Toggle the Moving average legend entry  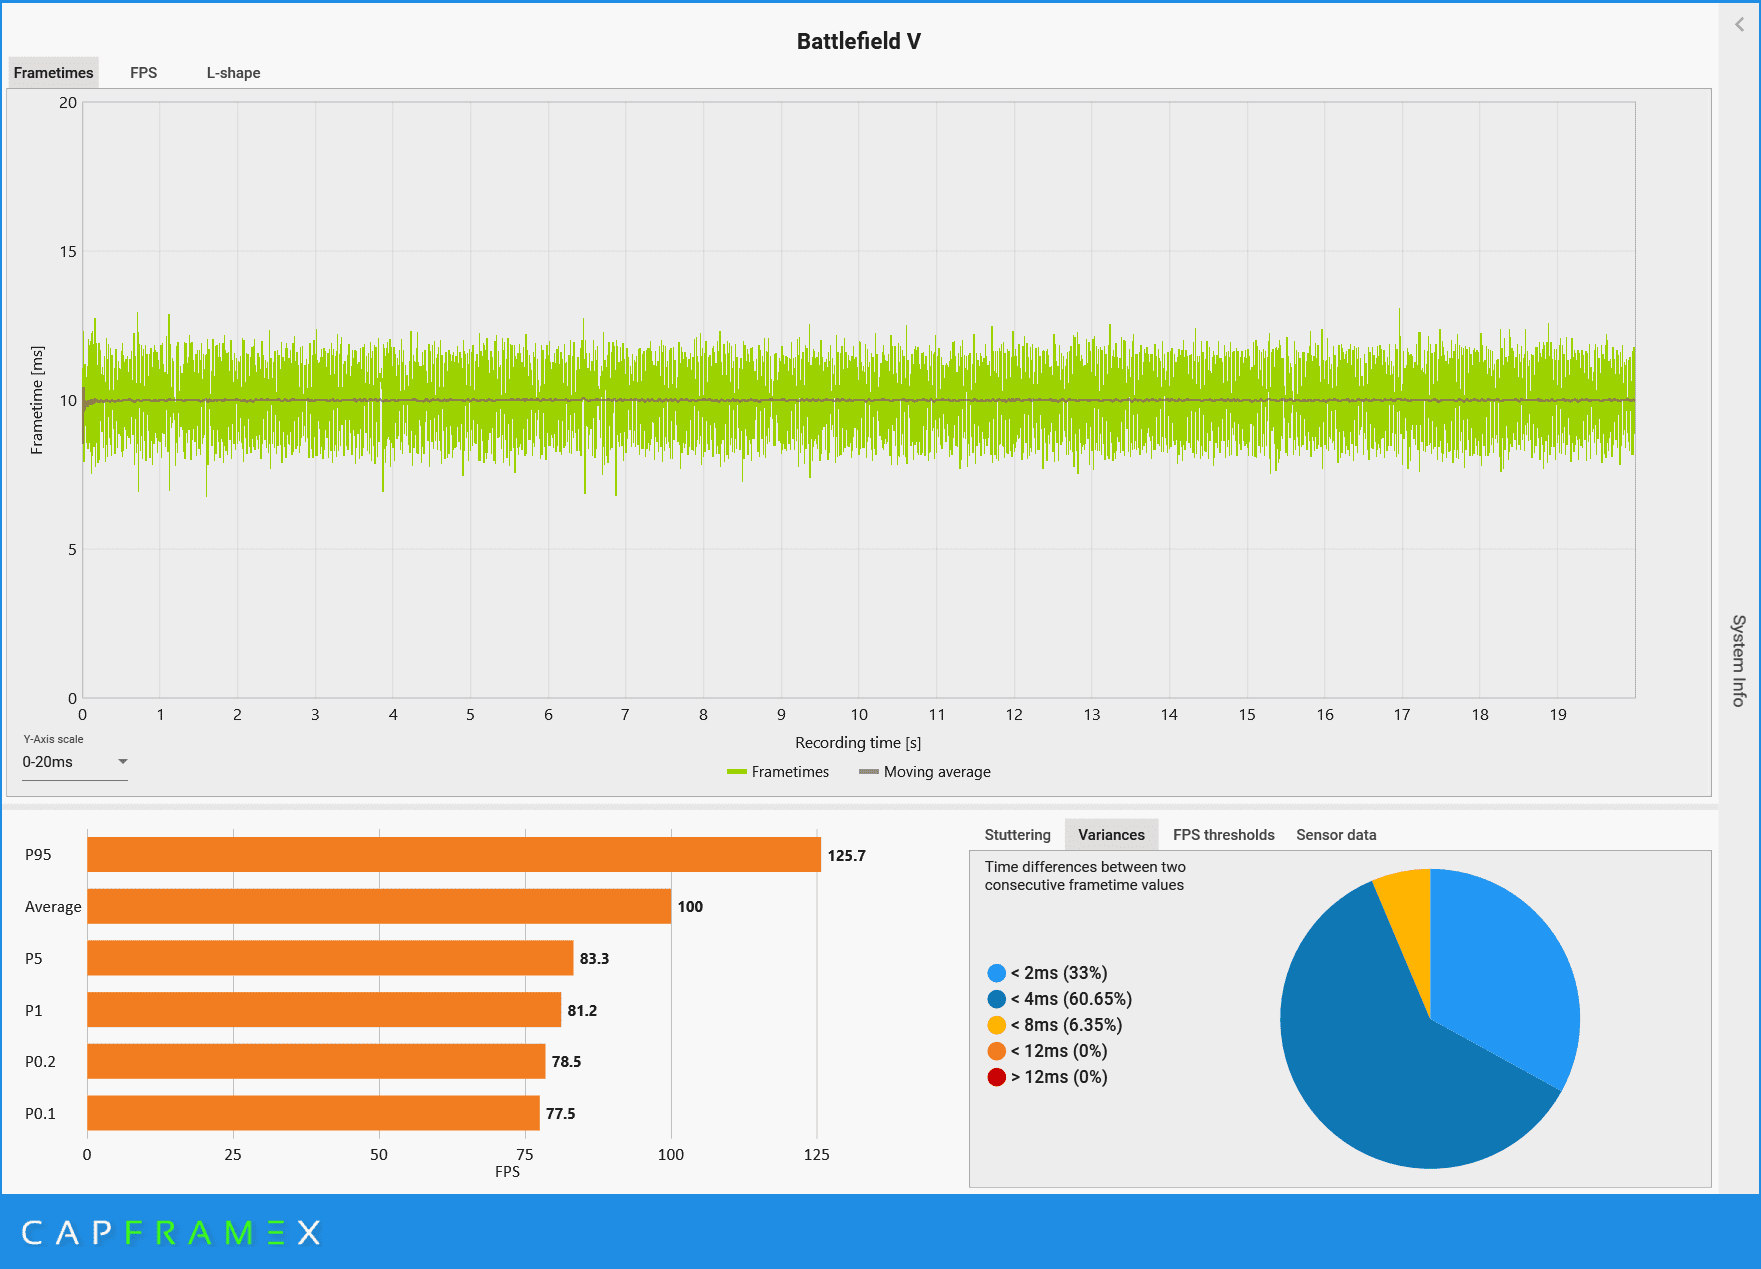925,772
